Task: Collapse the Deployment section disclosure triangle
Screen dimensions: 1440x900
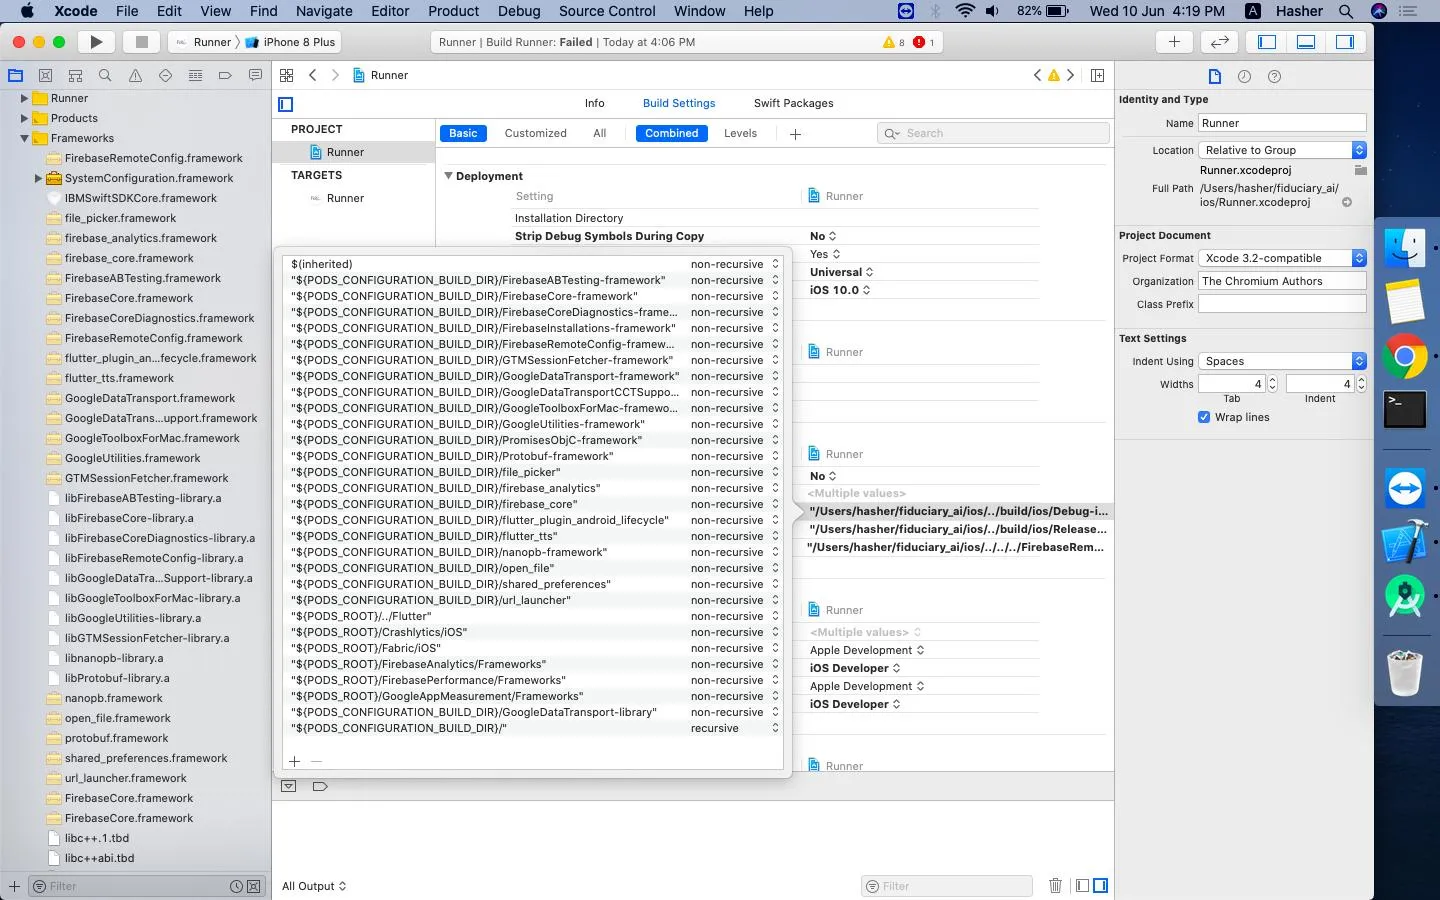Action: pyautogui.click(x=449, y=176)
